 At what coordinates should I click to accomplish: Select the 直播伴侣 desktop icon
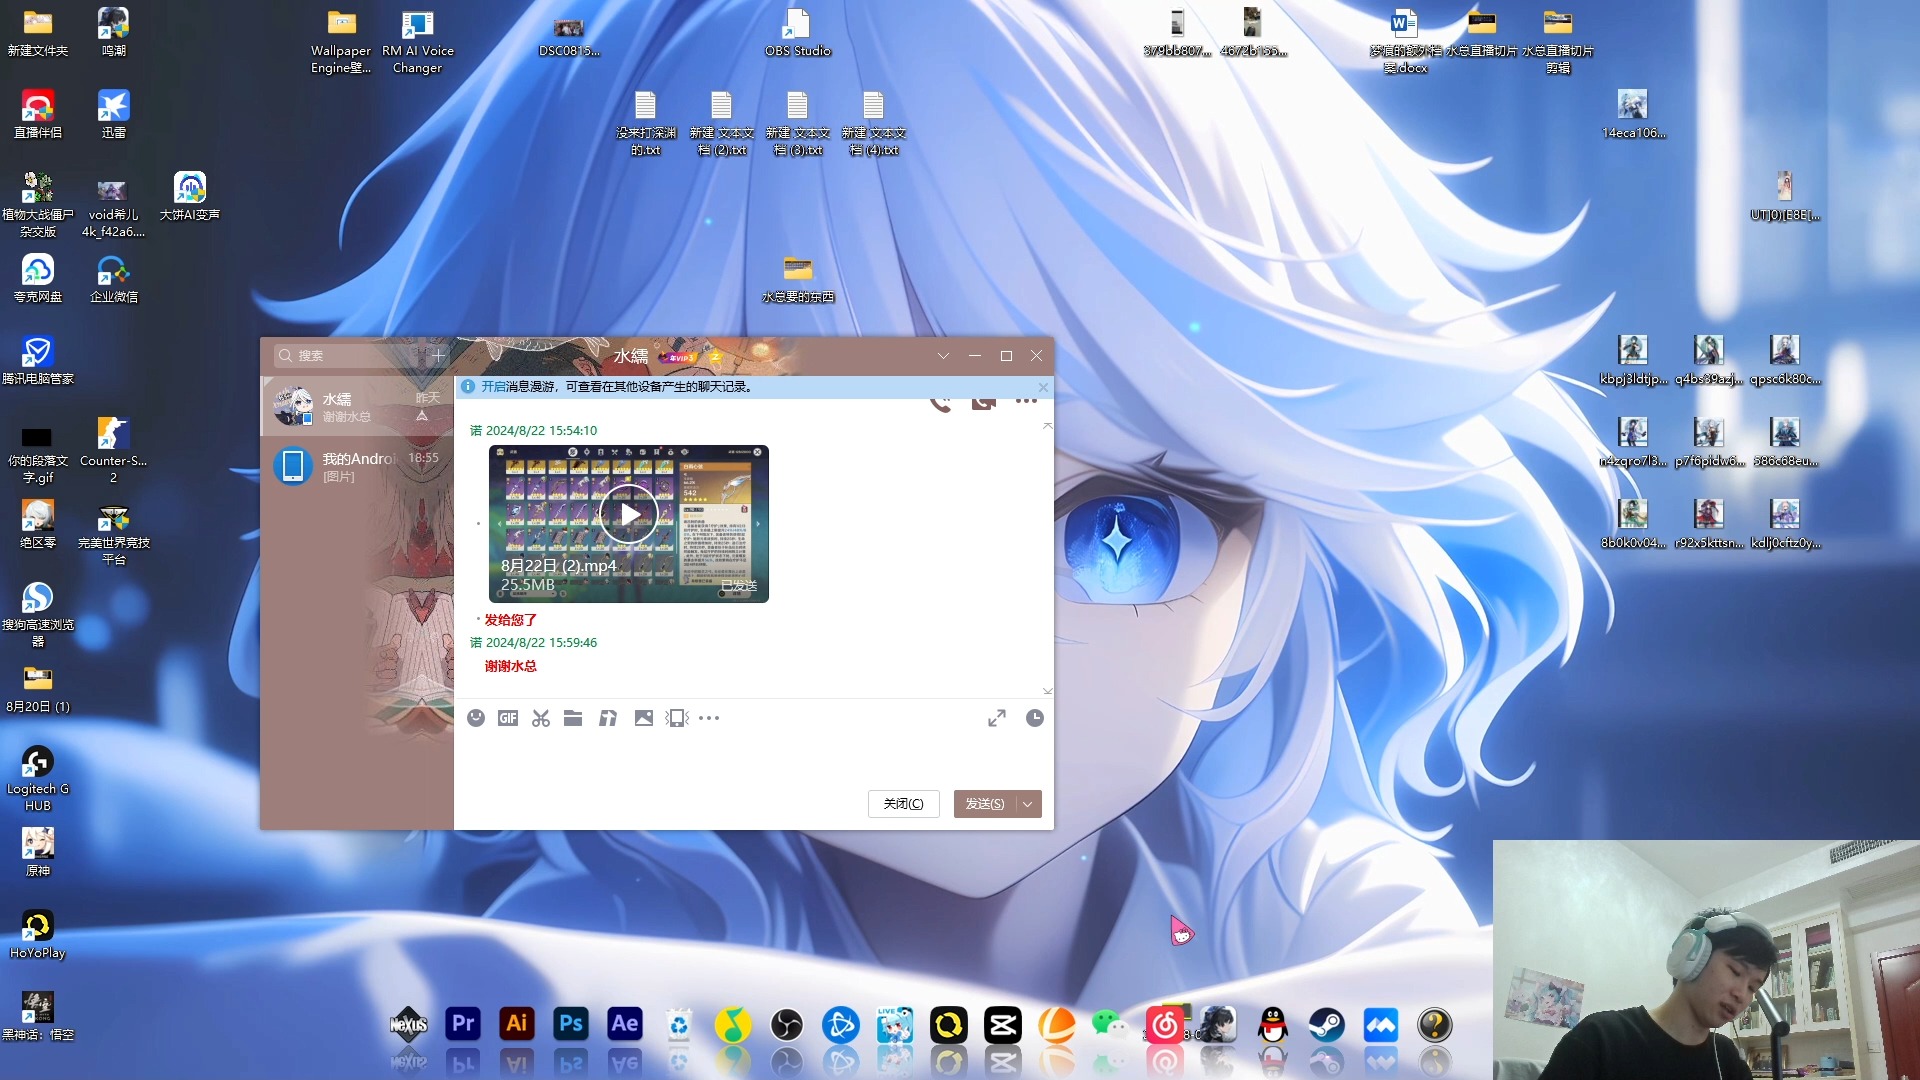click(38, 114)
